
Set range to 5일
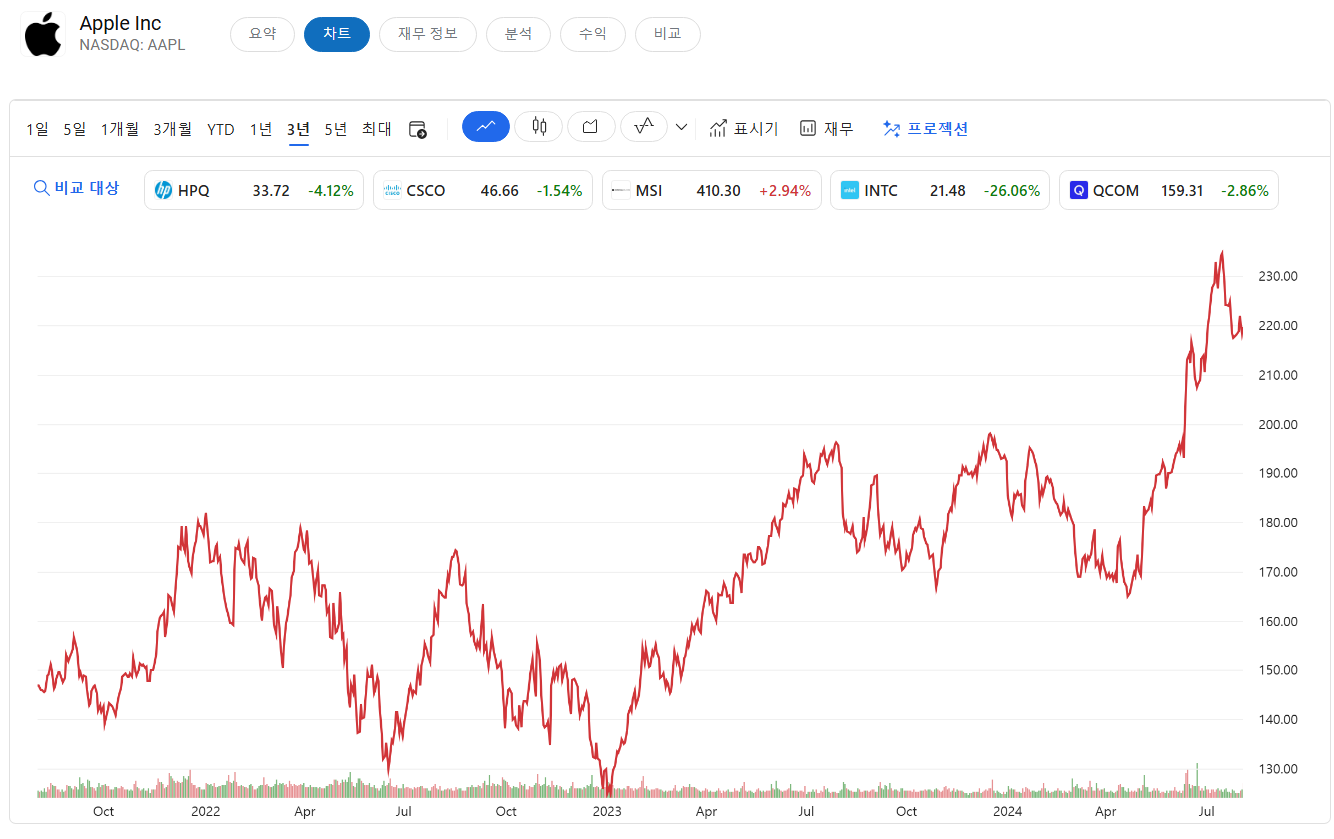click(75, 129)
